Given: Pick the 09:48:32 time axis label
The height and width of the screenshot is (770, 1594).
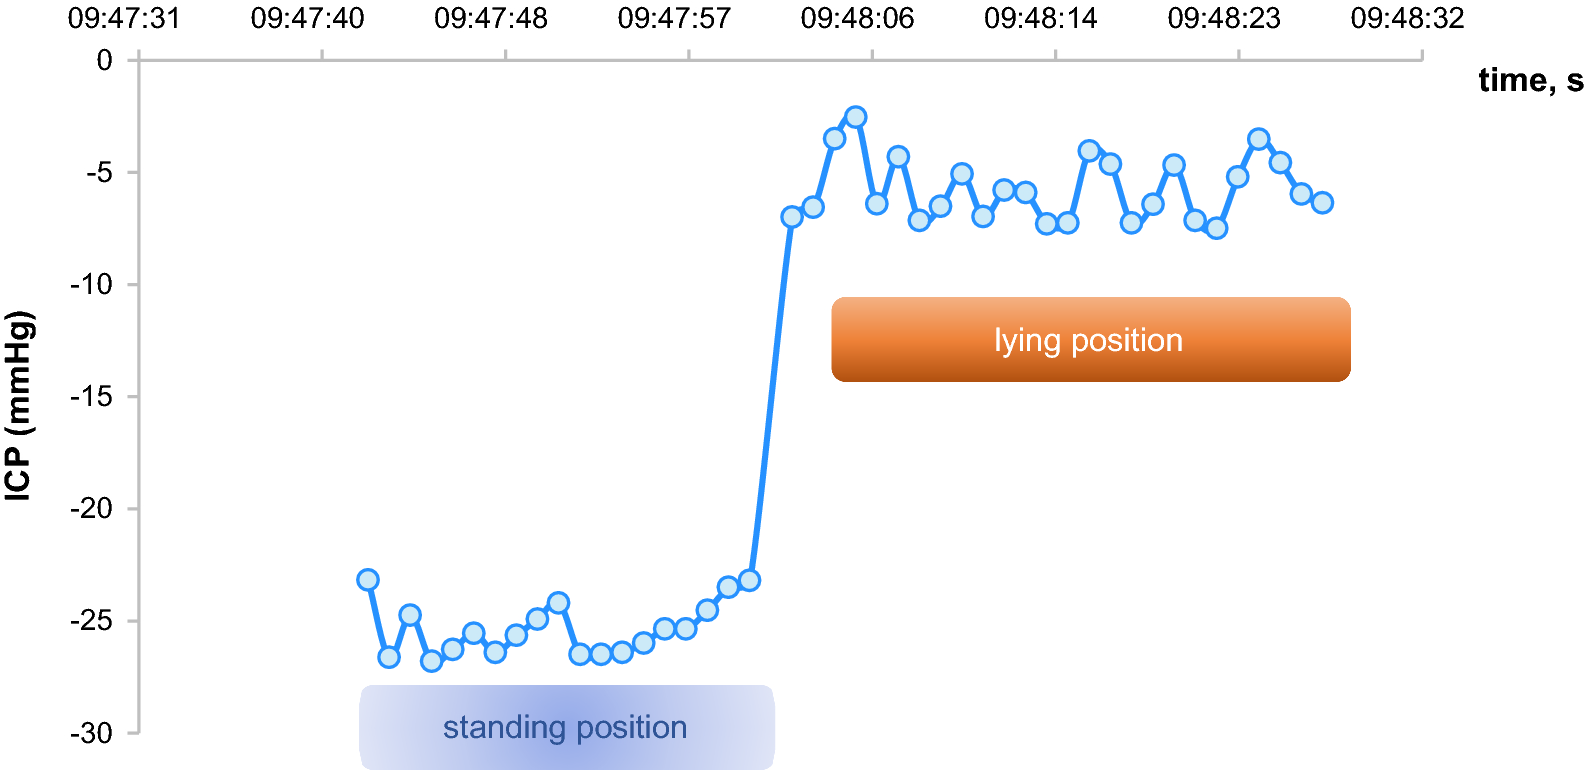Looking at the screenshot, I should pos(1408,18).
